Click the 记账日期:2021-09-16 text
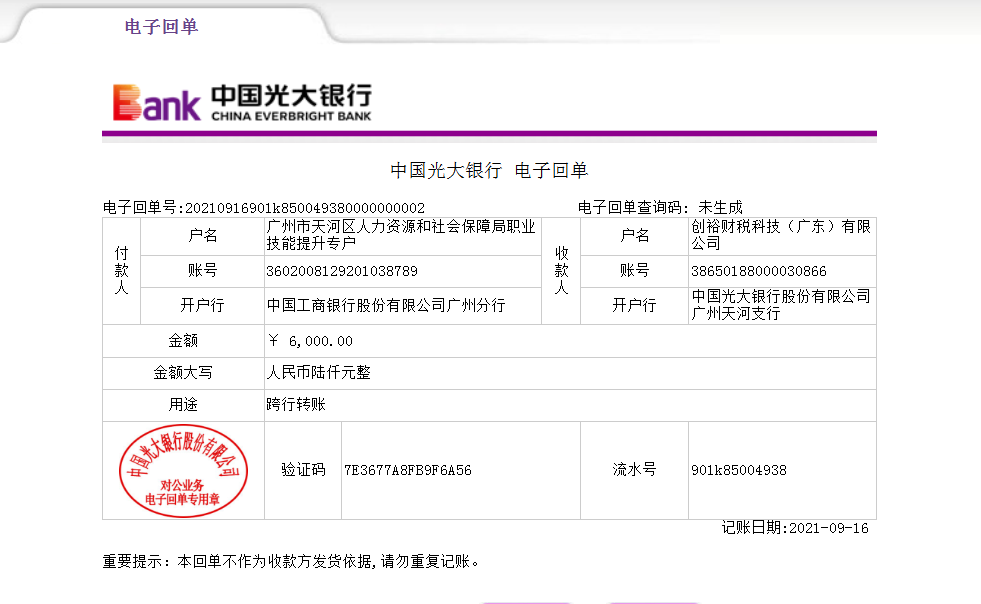 [x=795, y=528]
